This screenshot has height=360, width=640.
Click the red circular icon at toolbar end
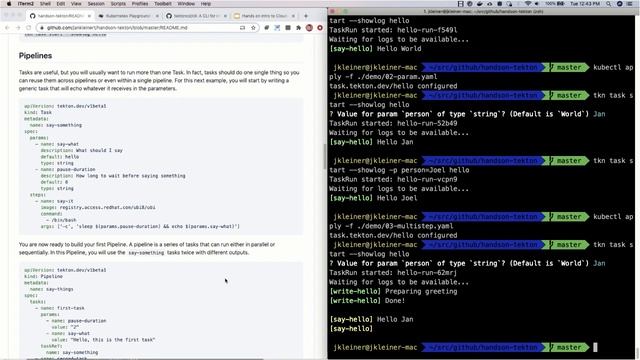(320, 28)
